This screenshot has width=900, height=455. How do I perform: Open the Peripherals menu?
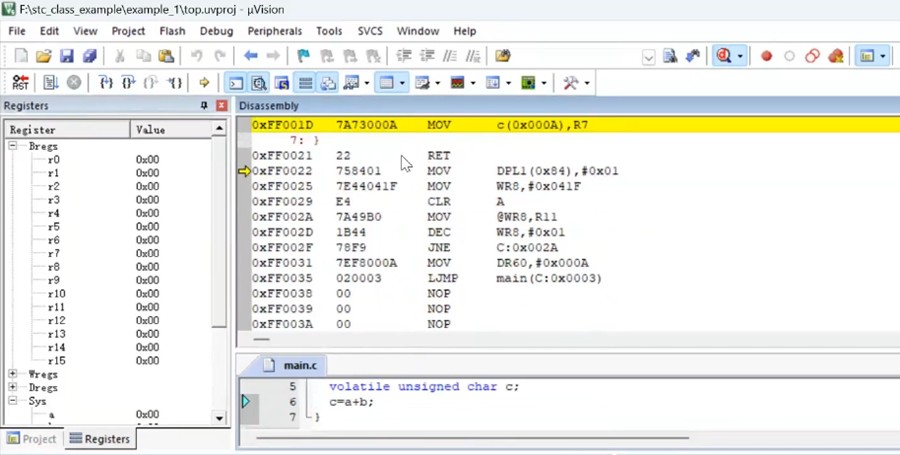pyautogui.click(x=274, y=31)
